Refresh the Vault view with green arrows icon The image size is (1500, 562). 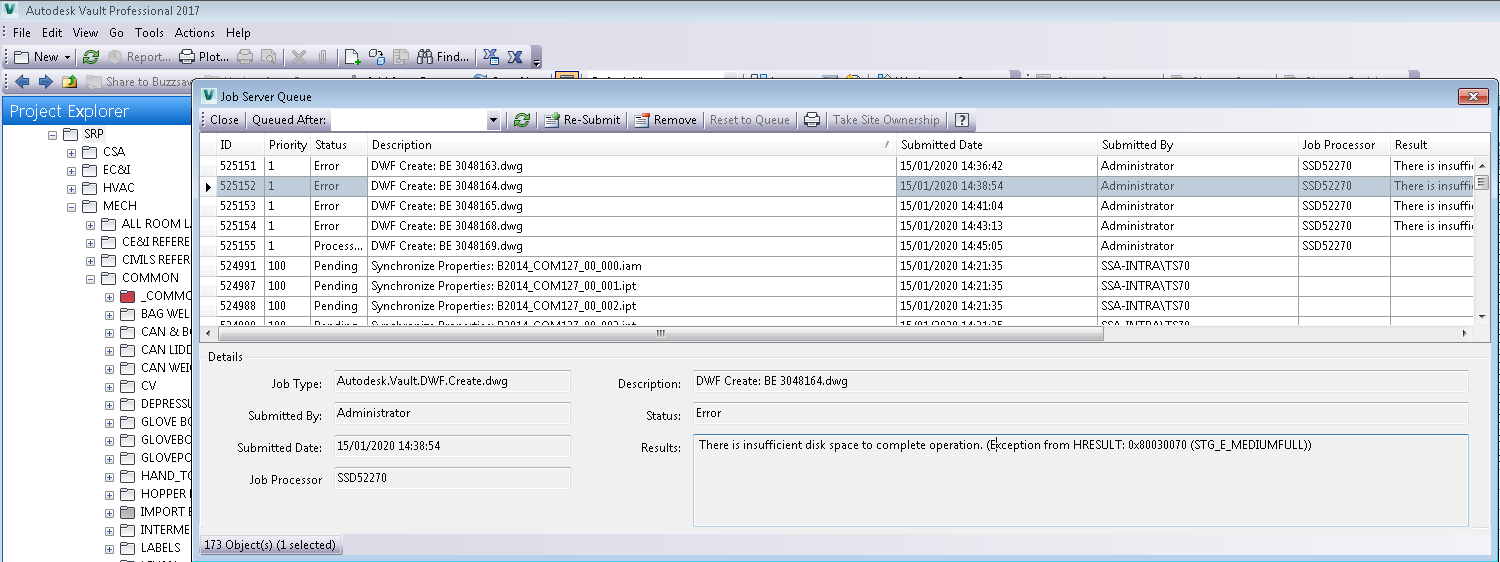click(91, 57)
